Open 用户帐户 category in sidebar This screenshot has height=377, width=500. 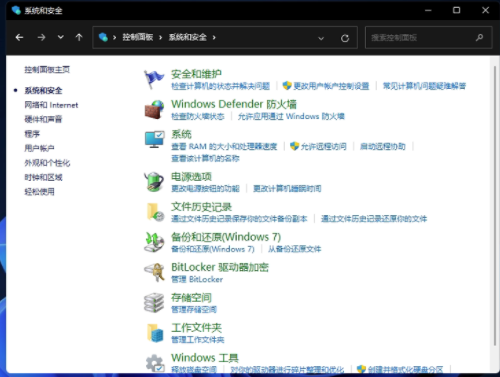click(x=39, y=148)
